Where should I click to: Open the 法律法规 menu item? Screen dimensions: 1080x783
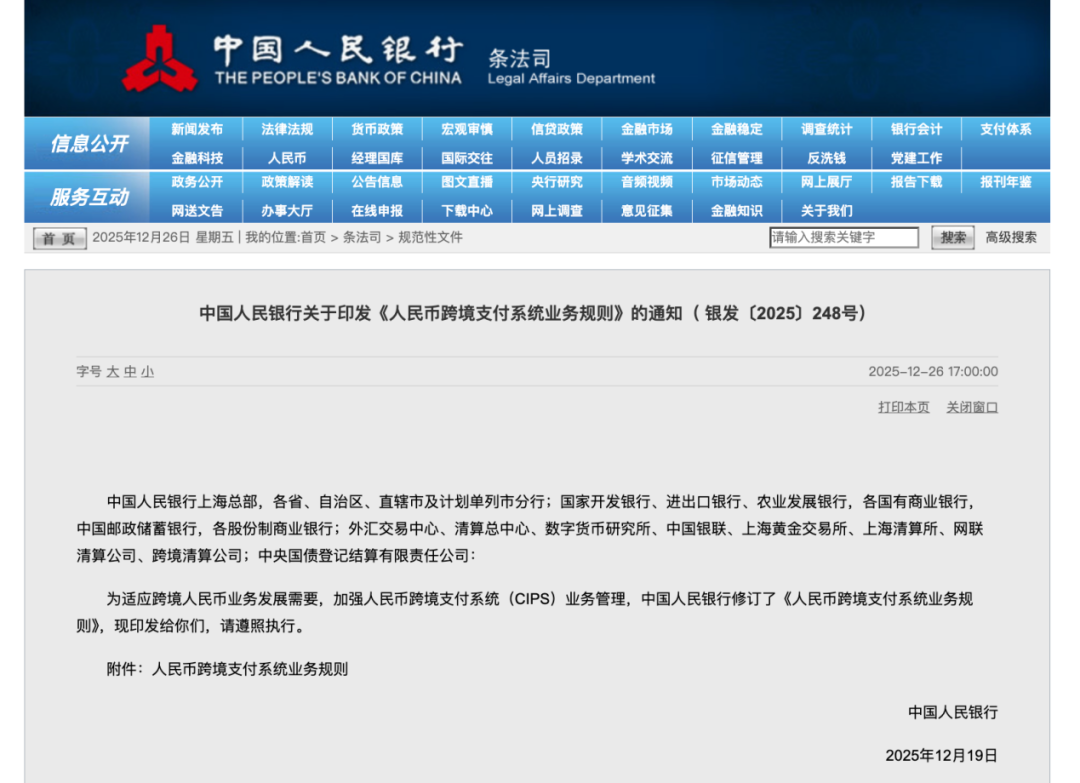(x=287, y=129)
